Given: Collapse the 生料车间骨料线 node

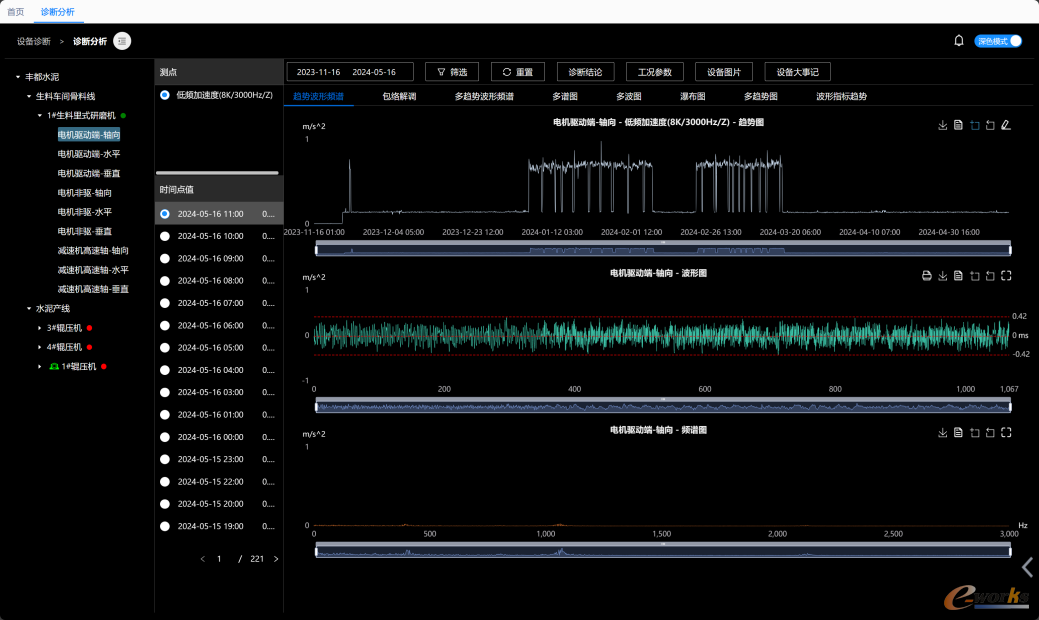Looking at the screenshot, I should click(29, 96).
